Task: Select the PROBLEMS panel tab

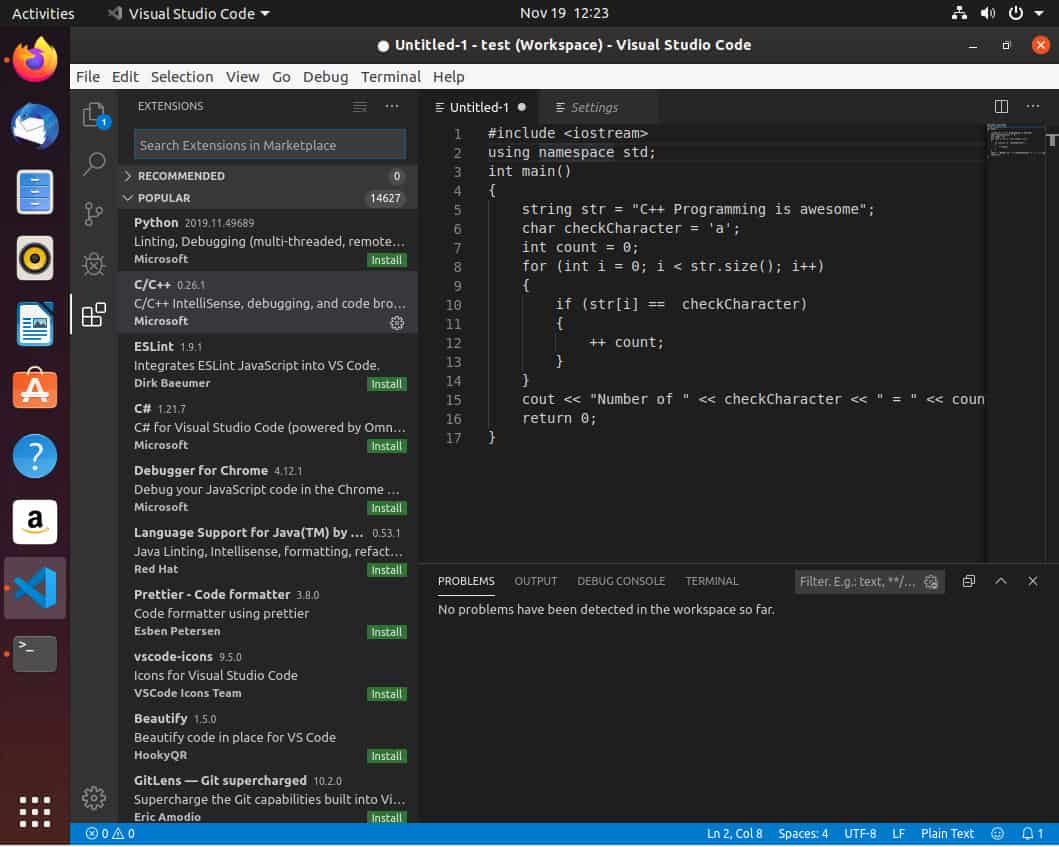Action: click(466, 581)
